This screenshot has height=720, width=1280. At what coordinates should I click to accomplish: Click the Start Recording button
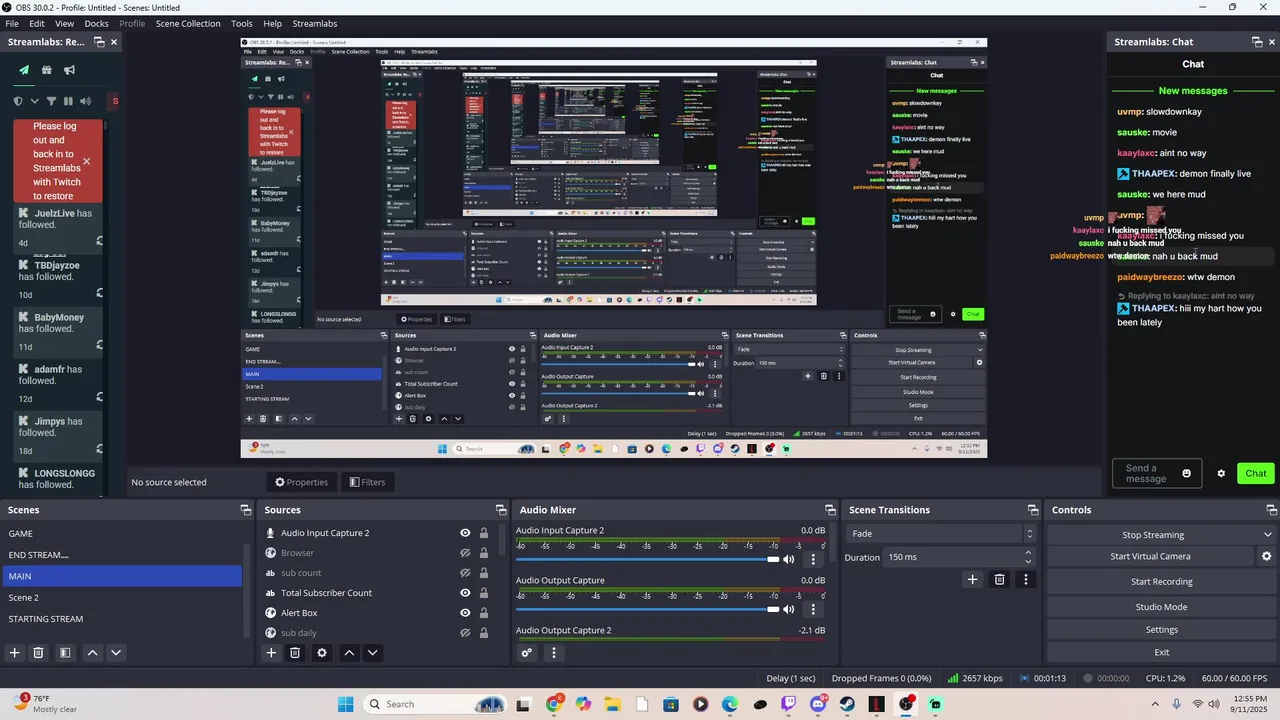coord(1161,582)
